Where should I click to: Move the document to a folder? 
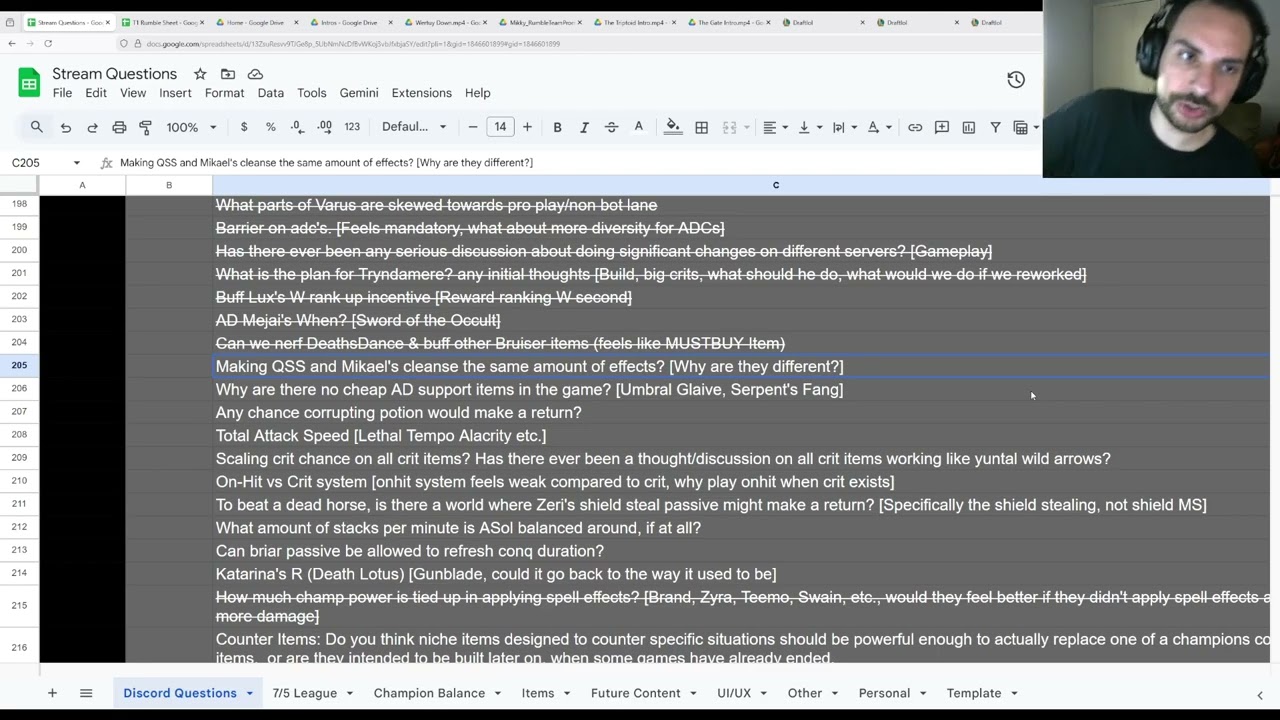(228, 74)
